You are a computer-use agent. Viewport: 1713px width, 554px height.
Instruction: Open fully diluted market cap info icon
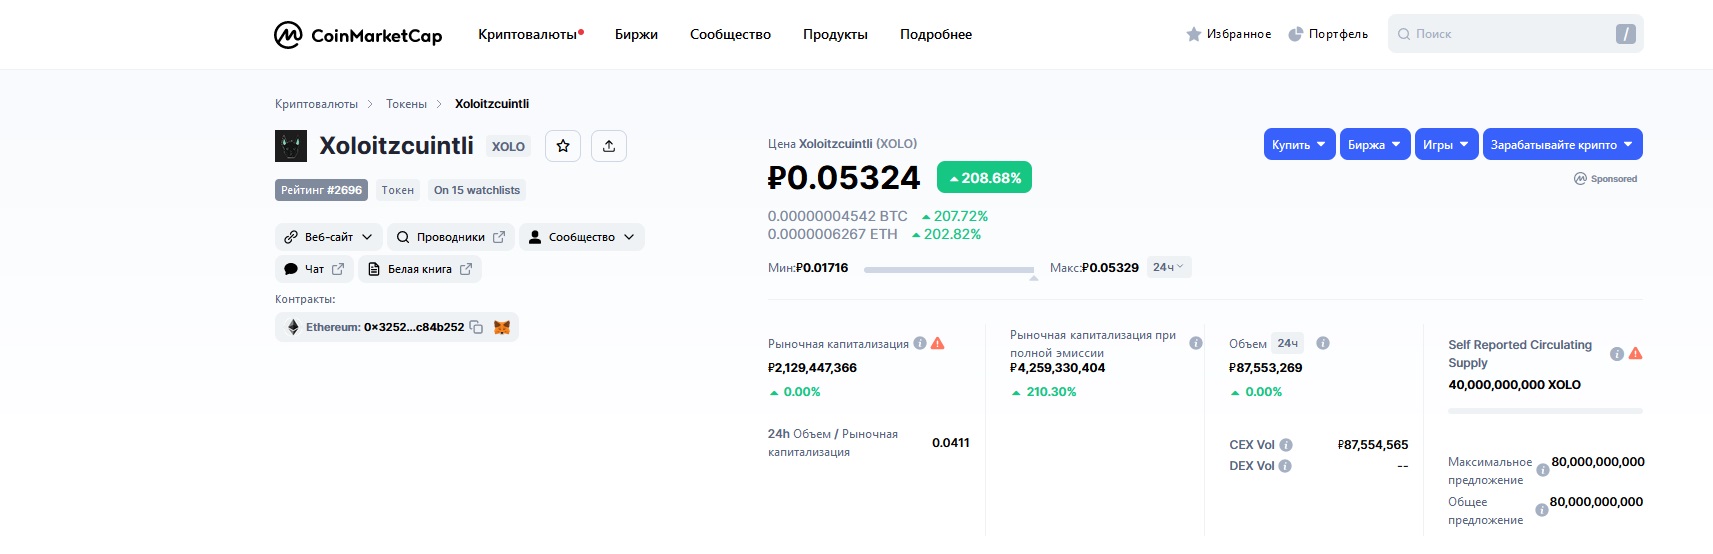point(1196,343)
